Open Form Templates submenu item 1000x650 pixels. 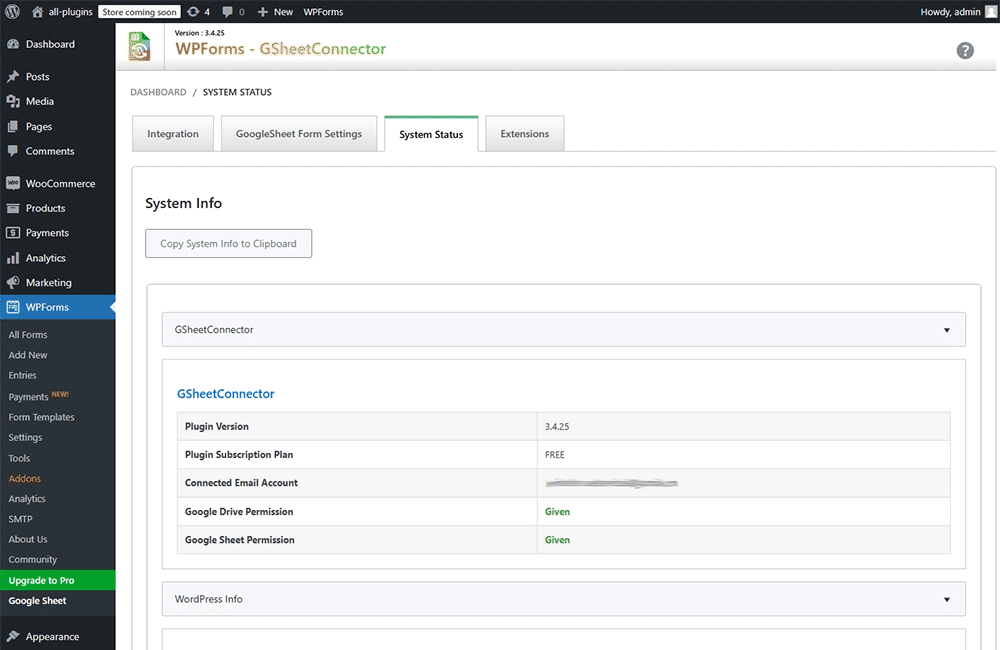click(x=41, y=417)
